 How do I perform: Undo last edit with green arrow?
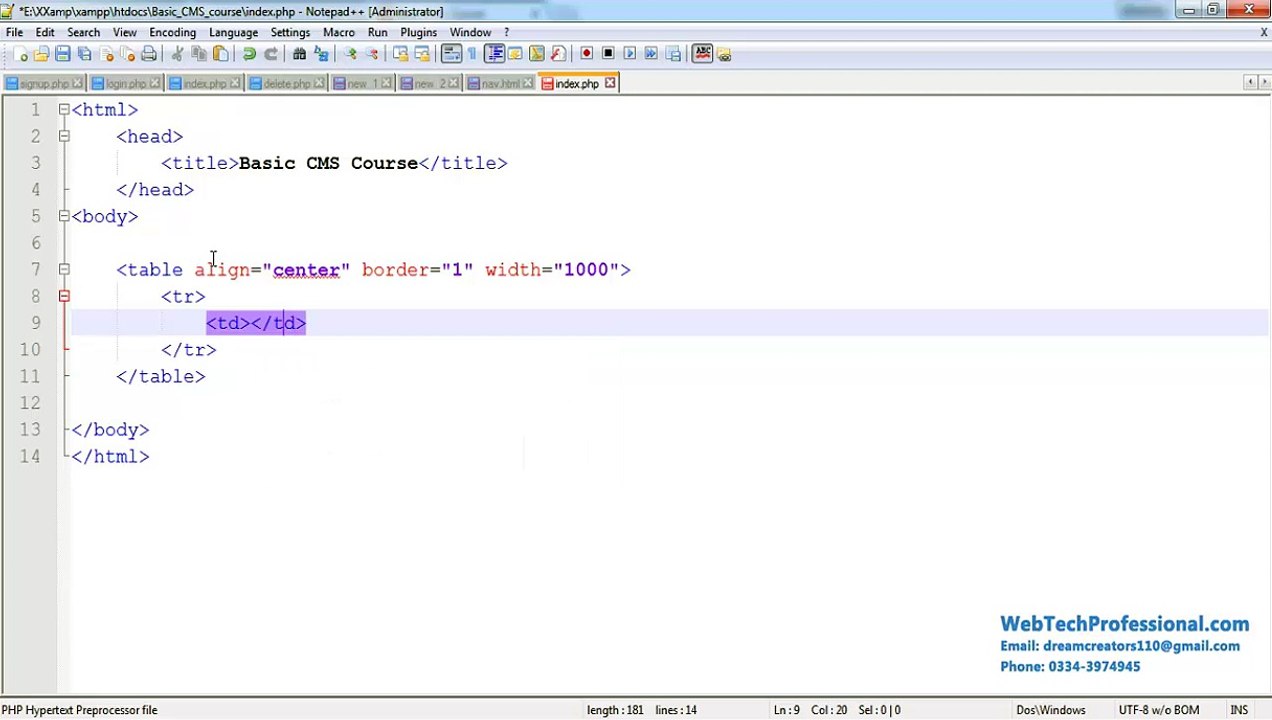tap(249, 54)
